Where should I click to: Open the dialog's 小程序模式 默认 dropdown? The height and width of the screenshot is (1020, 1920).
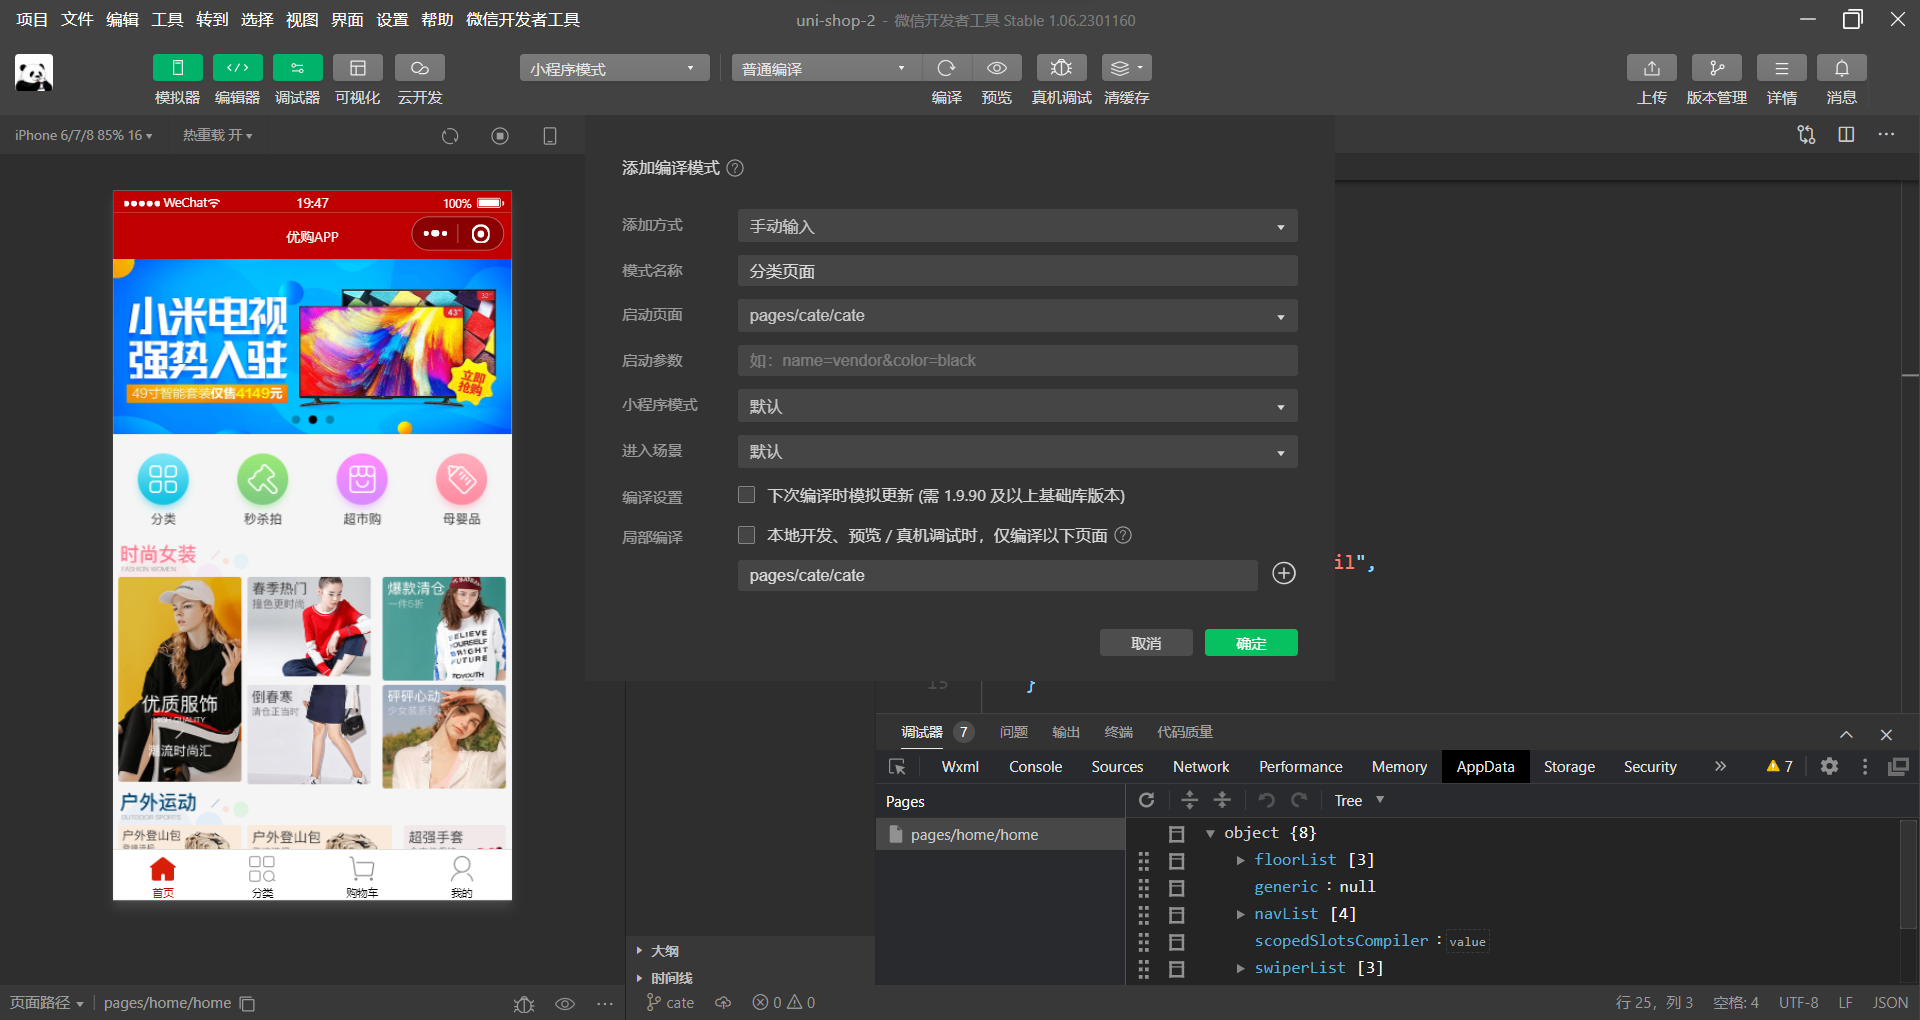[x=1018, y=406]
